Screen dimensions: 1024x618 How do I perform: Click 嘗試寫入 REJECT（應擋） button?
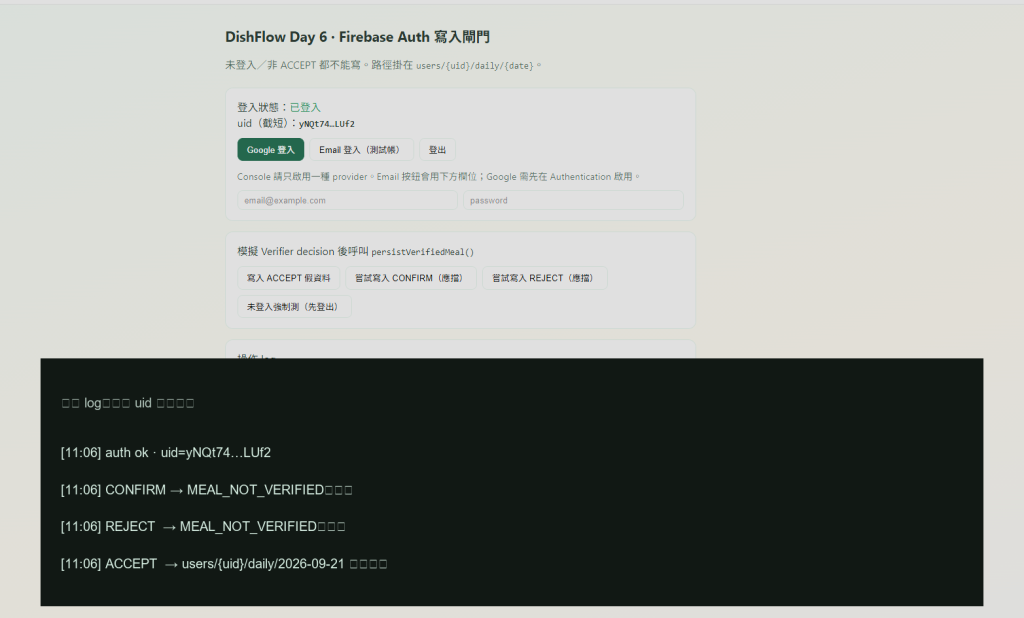pos(545,278)
